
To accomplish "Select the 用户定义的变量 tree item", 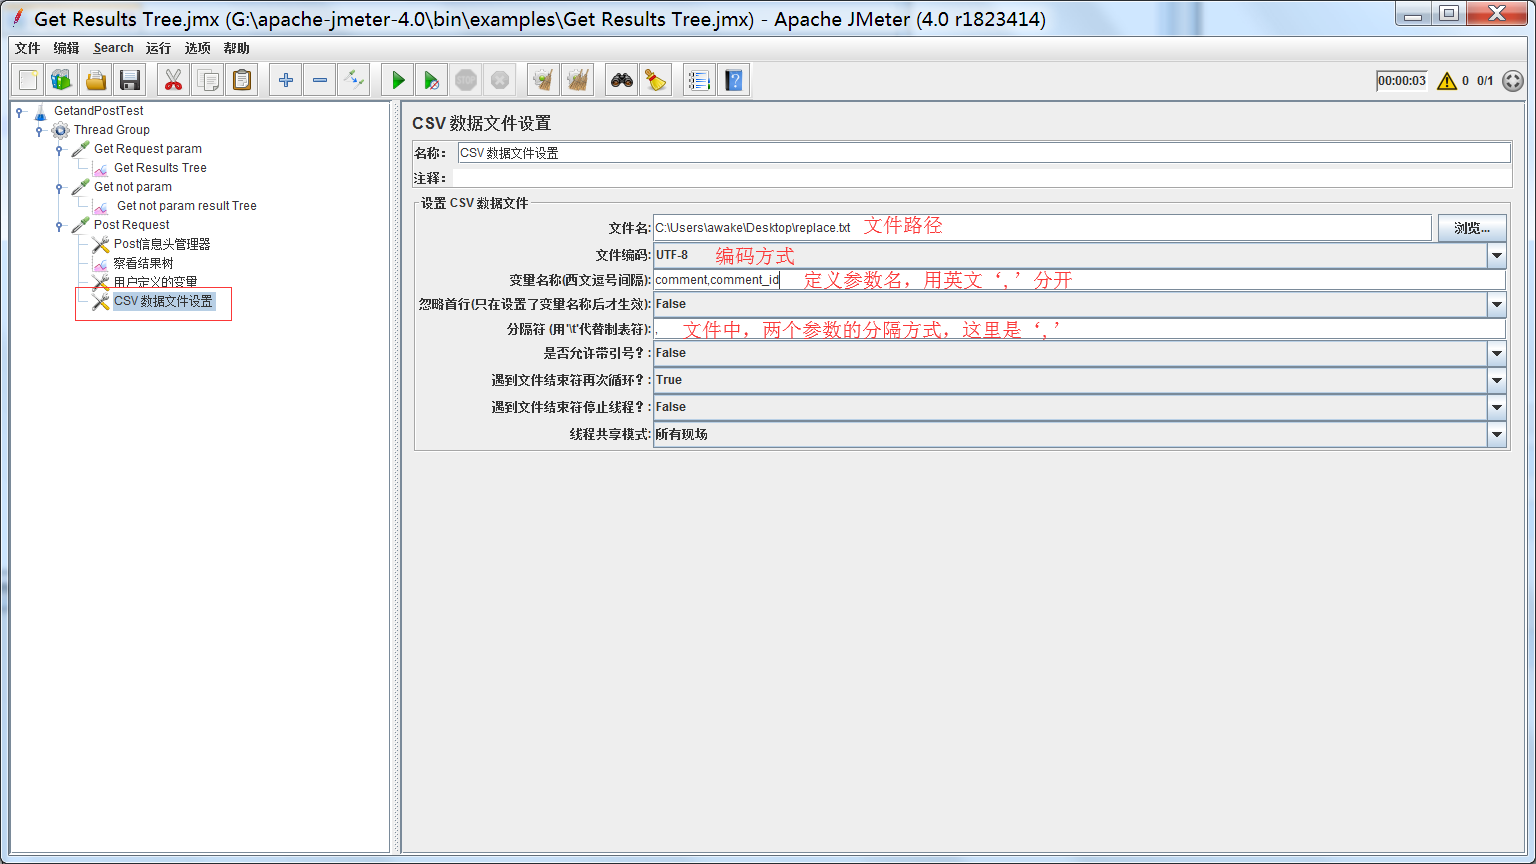I will point(155,282).
